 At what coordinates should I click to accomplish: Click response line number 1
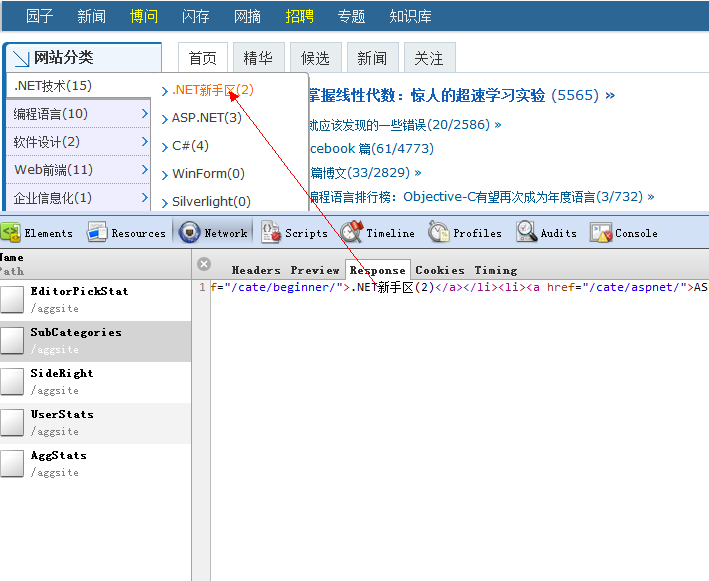point(202,287)
